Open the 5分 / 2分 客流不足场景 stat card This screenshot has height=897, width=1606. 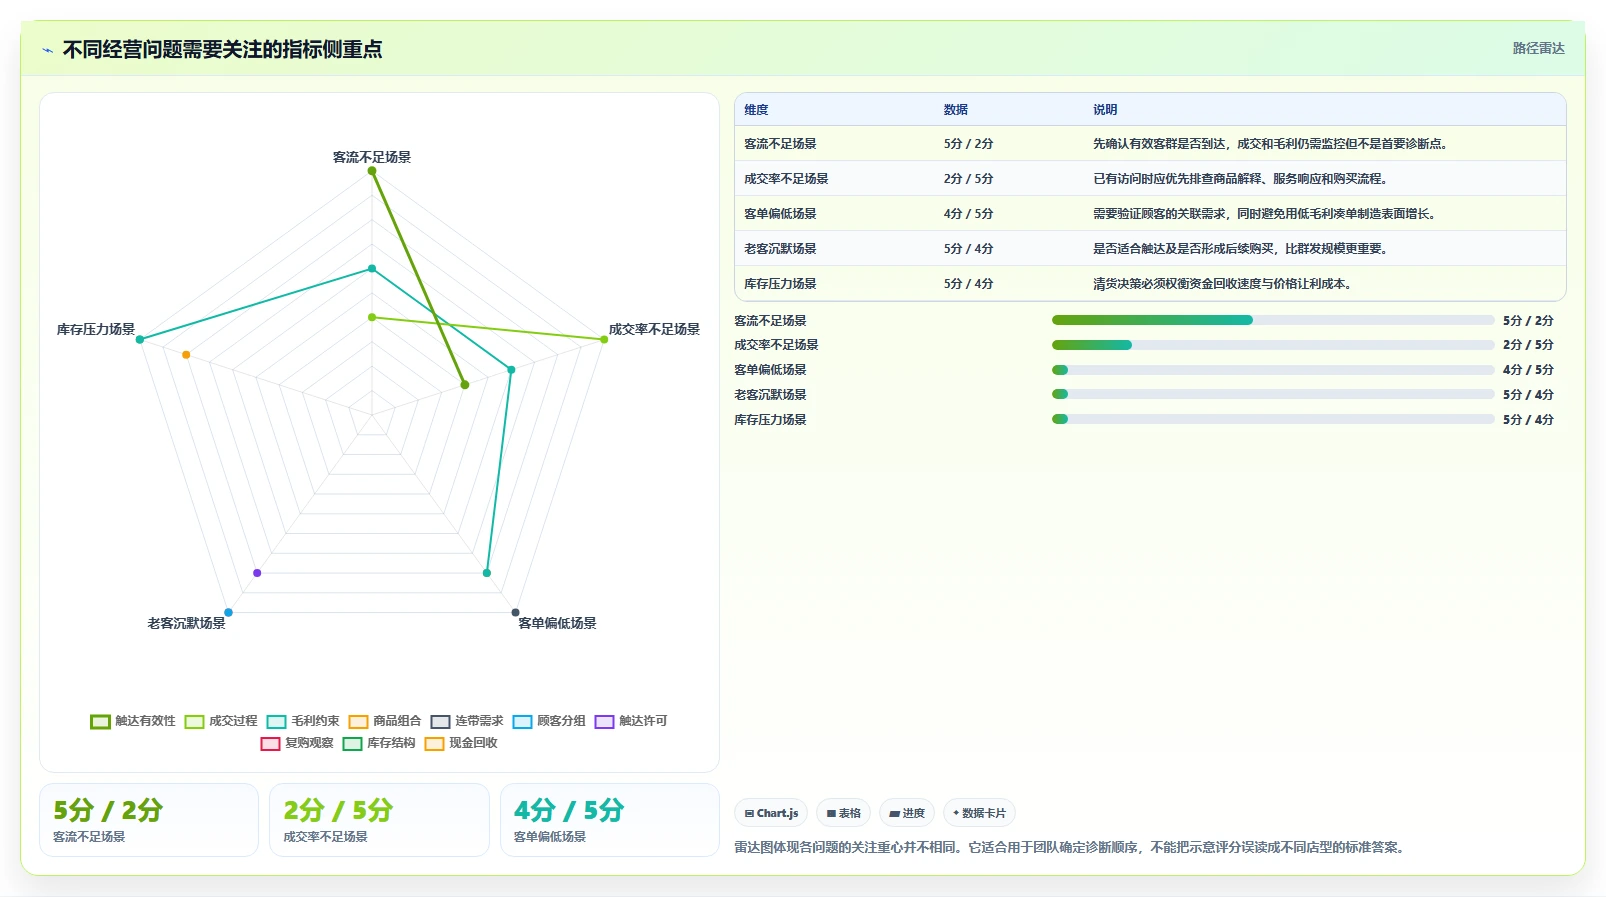coord(149,820)
